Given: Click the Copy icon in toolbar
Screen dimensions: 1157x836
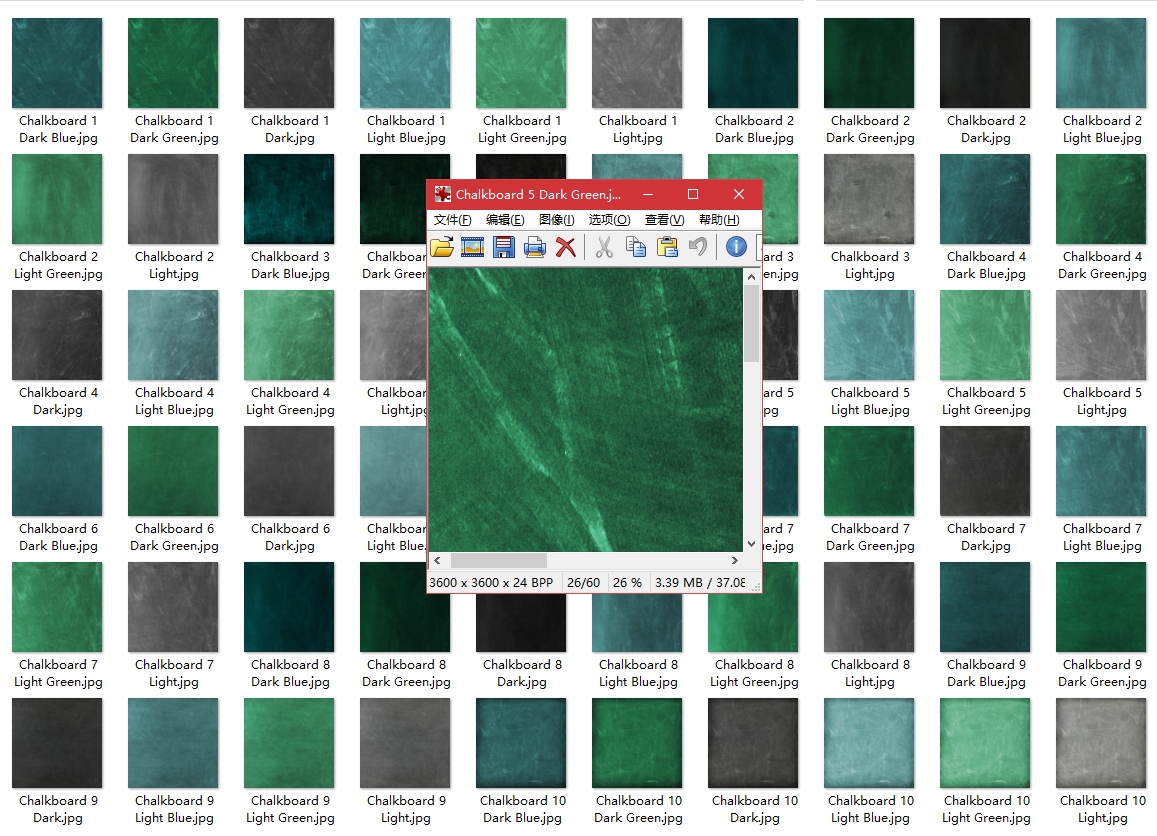Looking at the screenshot, I should (635, 247).
